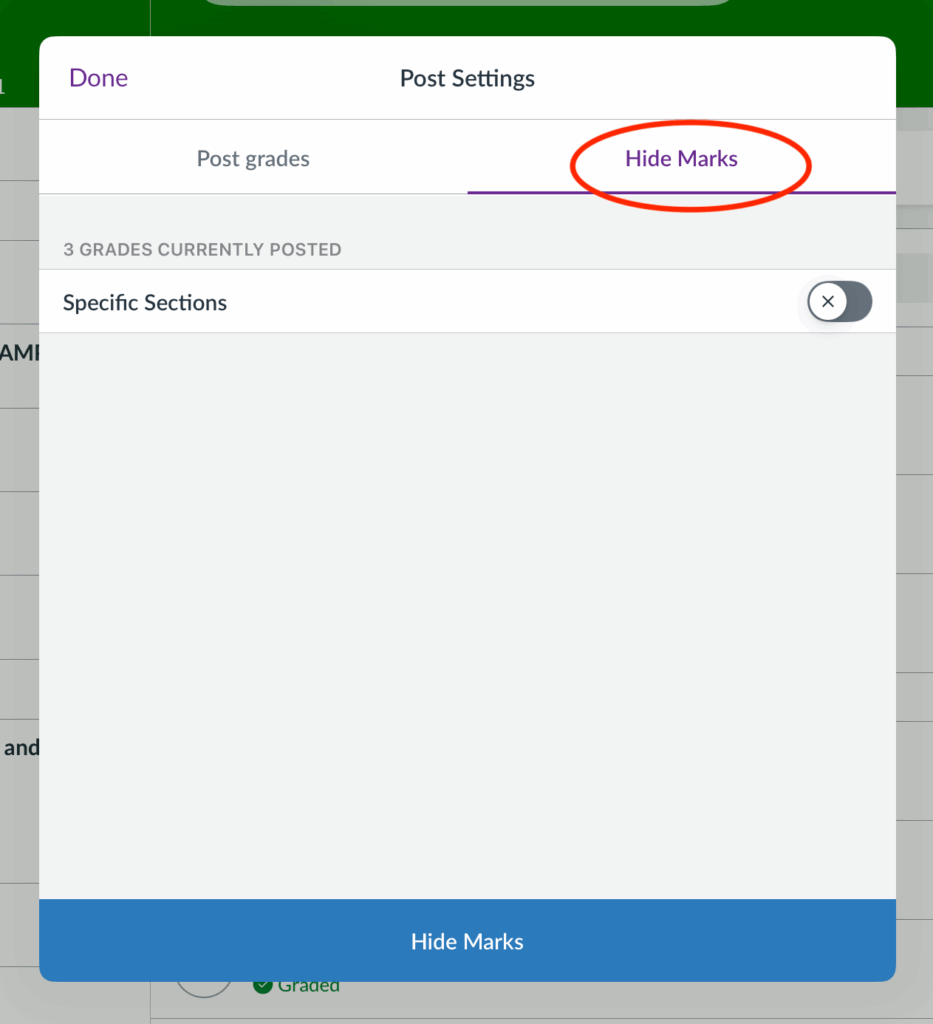Viewport: 933px width, 1024px height.
Task: Tap Done to close Post Settings
Action: pos(98,78)
